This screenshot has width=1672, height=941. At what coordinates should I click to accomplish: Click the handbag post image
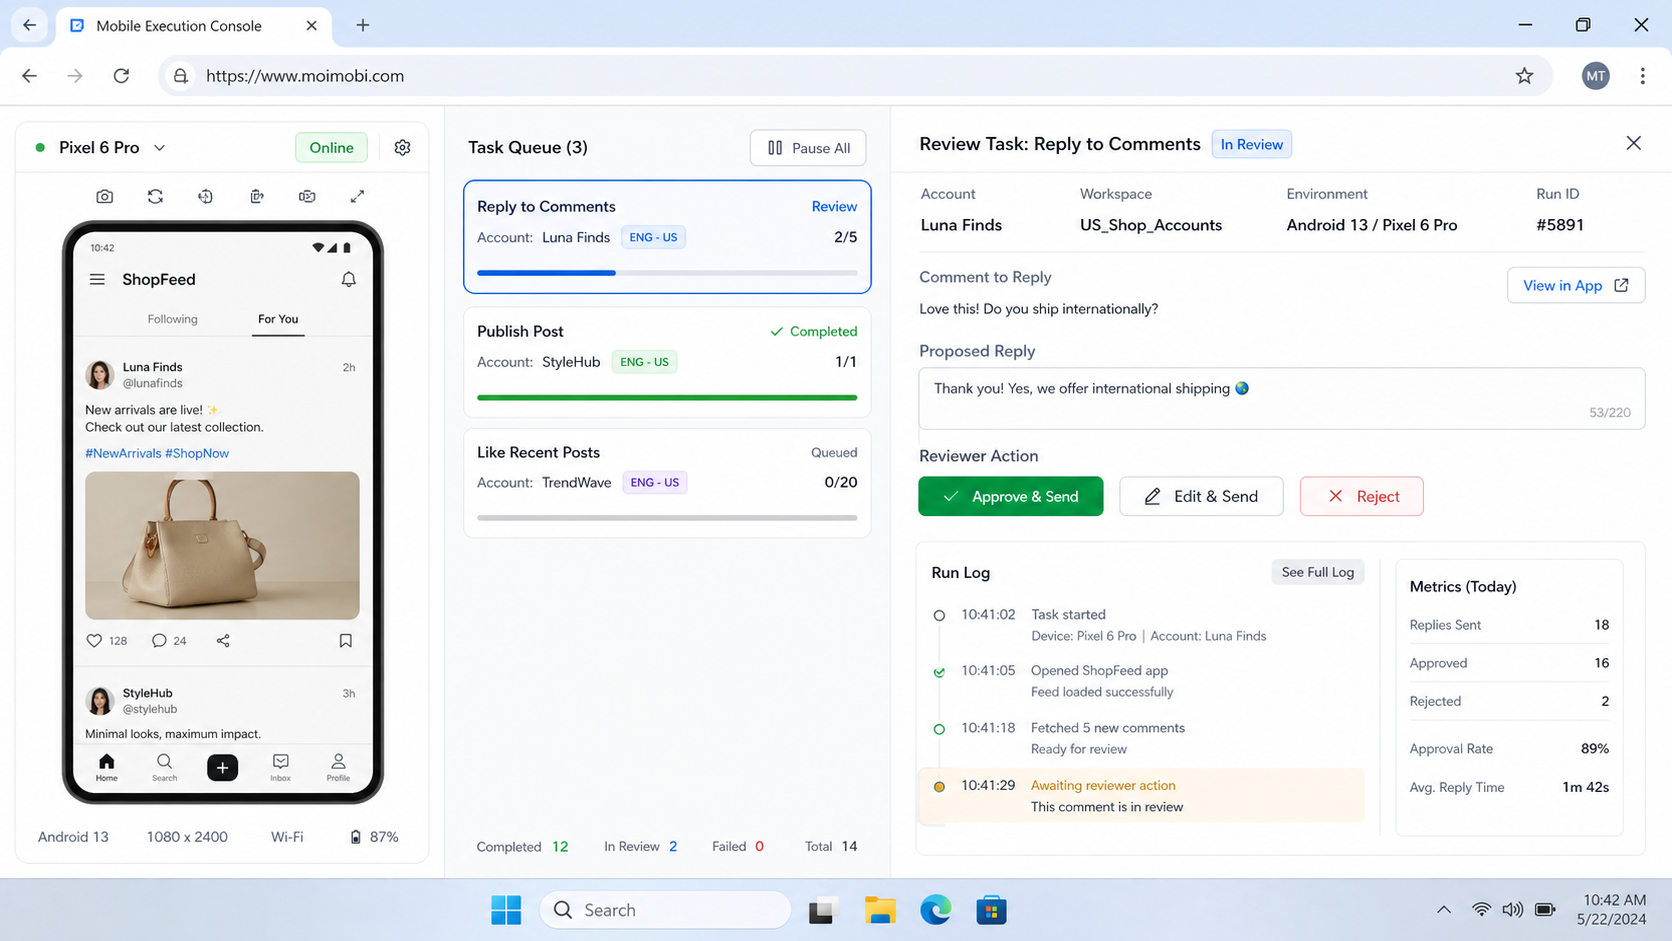tap(222, 546)
